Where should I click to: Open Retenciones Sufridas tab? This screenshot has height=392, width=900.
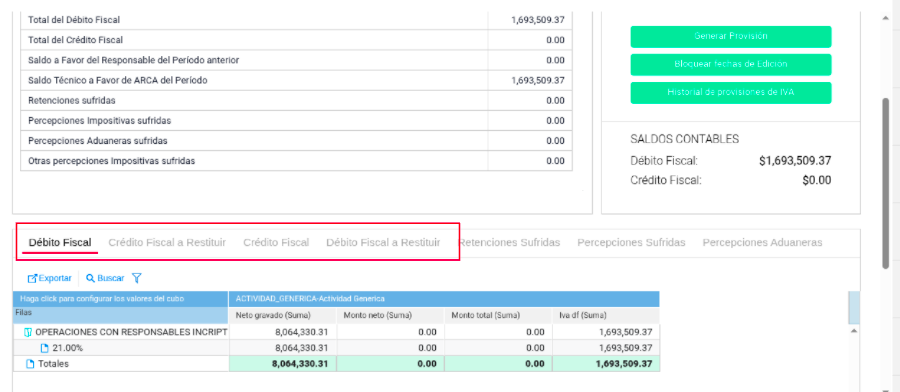[x=509, y=243]
